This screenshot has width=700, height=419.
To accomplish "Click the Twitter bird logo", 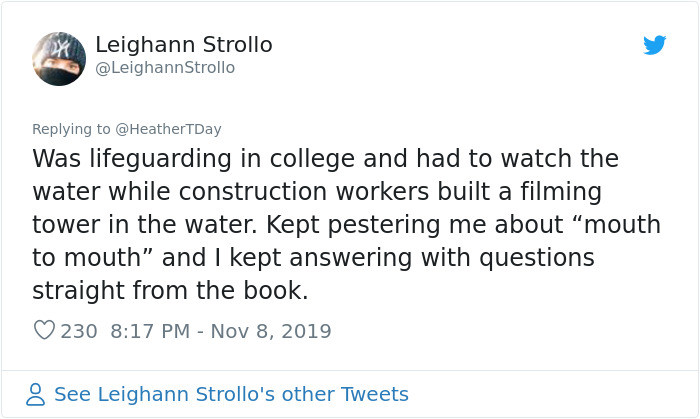I will click(x=654, y=45).
